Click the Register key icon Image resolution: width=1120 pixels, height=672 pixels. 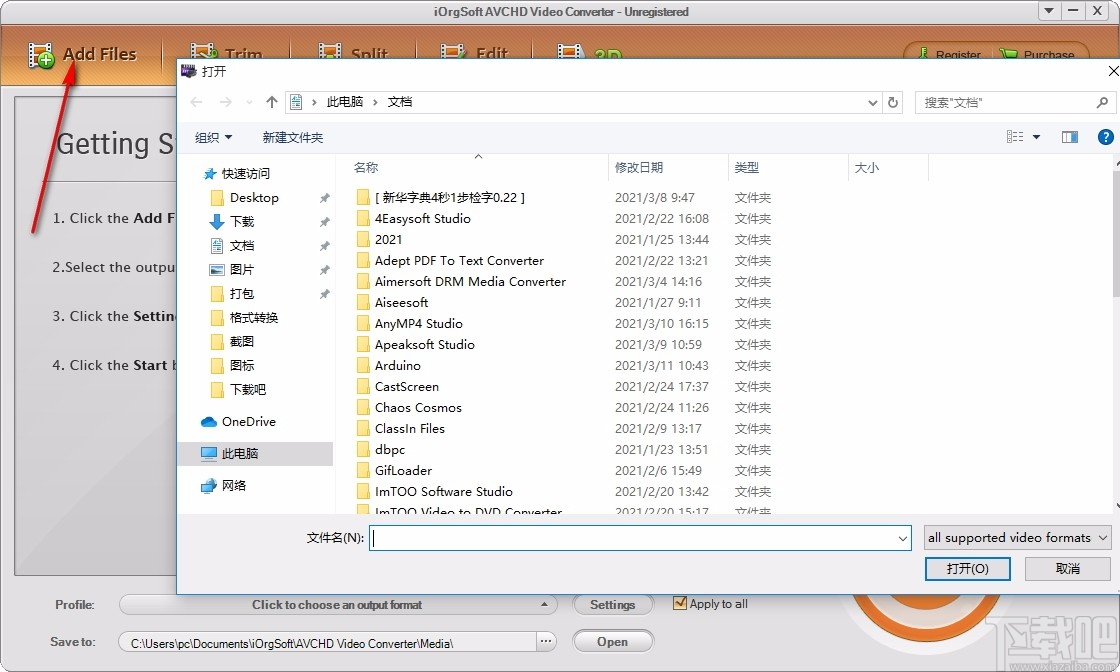[x=924, y=52]
